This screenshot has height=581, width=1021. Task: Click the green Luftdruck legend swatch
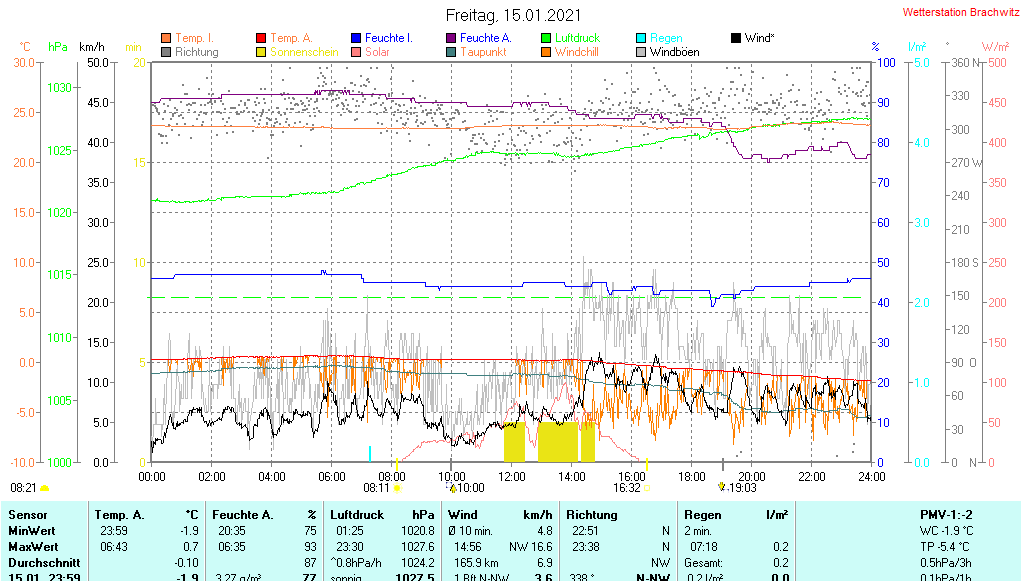pyautogui.click(x=546, y=38)
